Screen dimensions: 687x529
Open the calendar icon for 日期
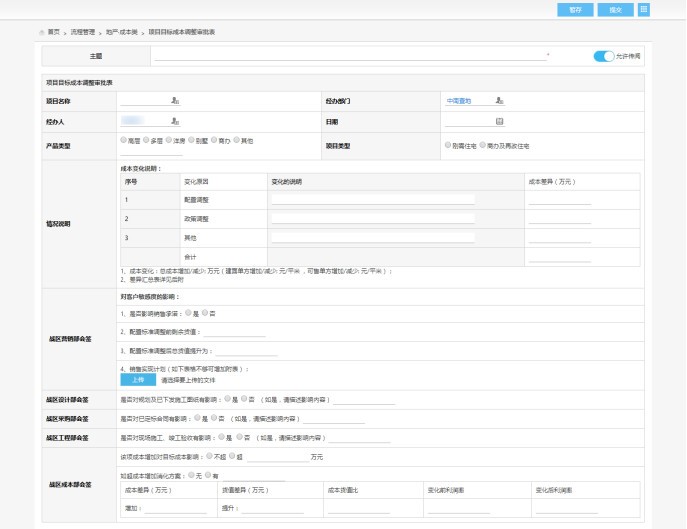coord(499,122)
